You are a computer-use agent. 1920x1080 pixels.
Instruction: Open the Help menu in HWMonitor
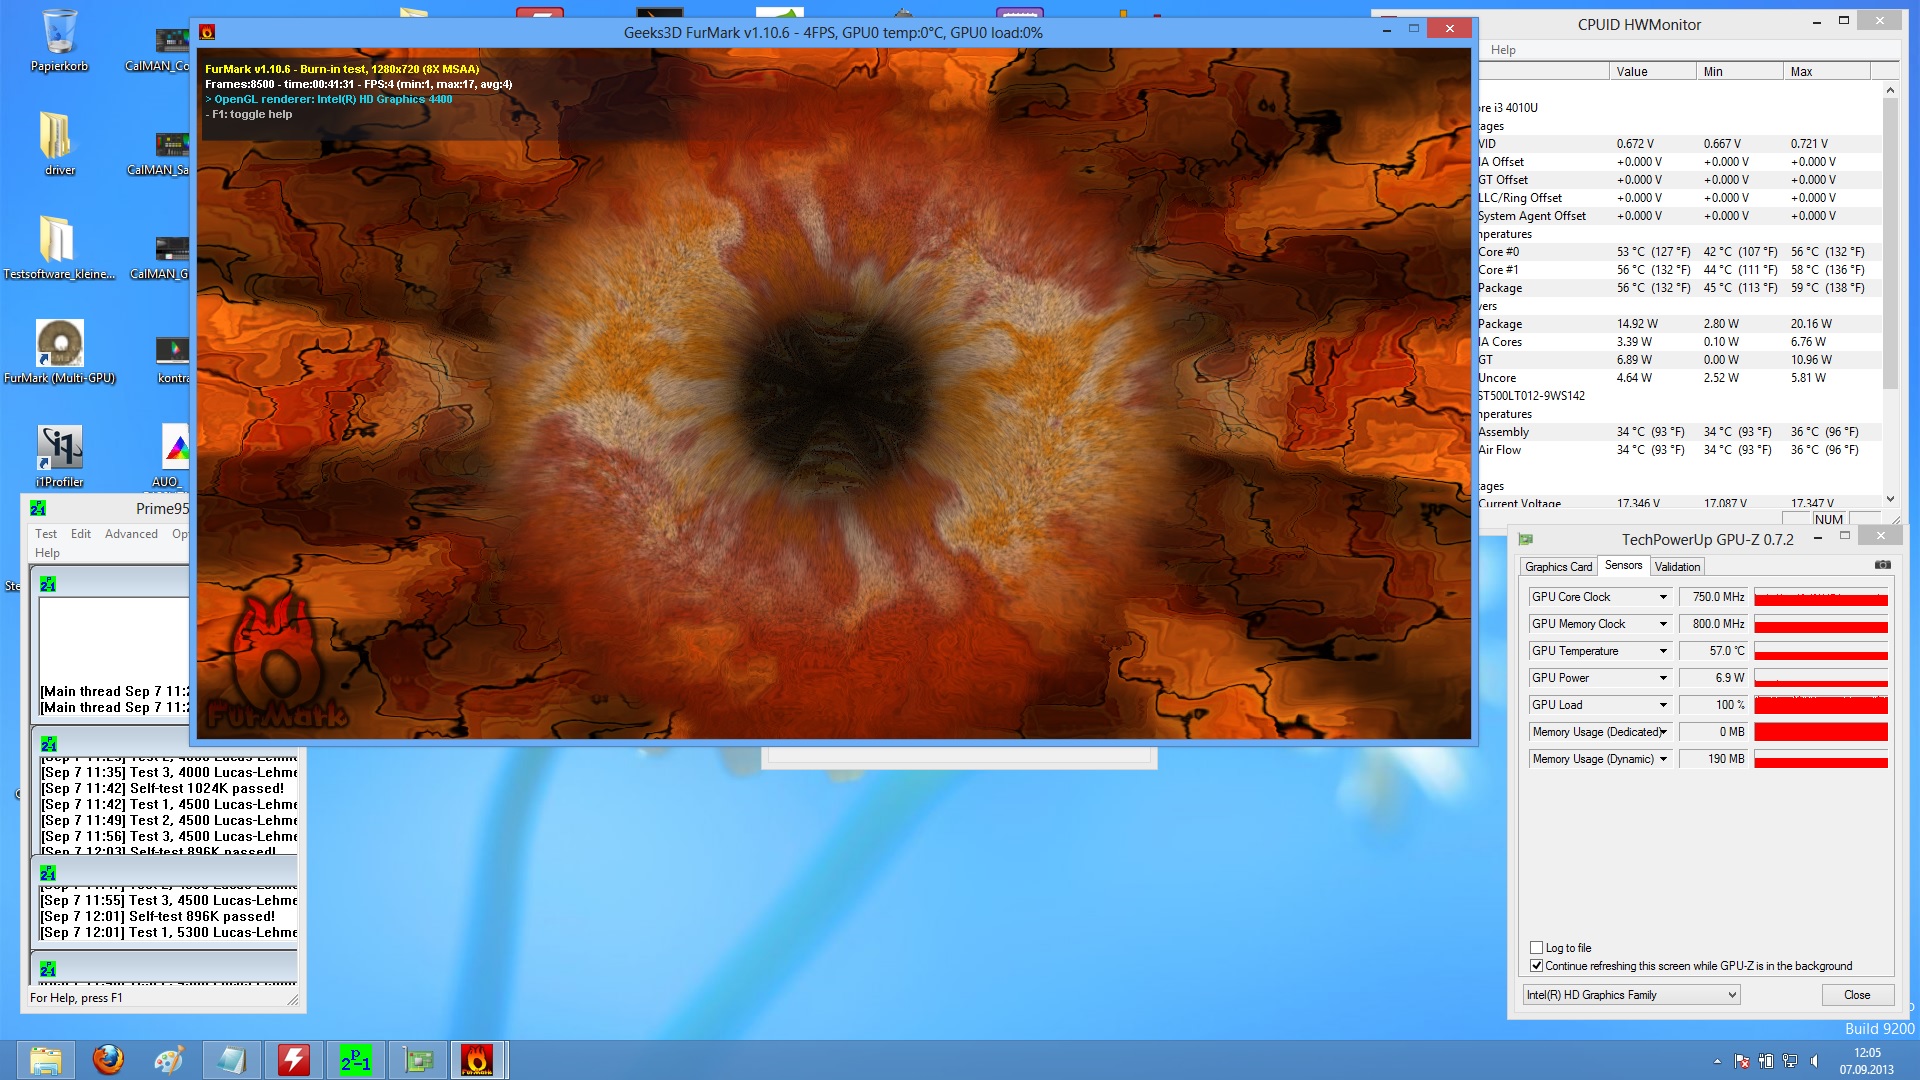click(1503, 50)
